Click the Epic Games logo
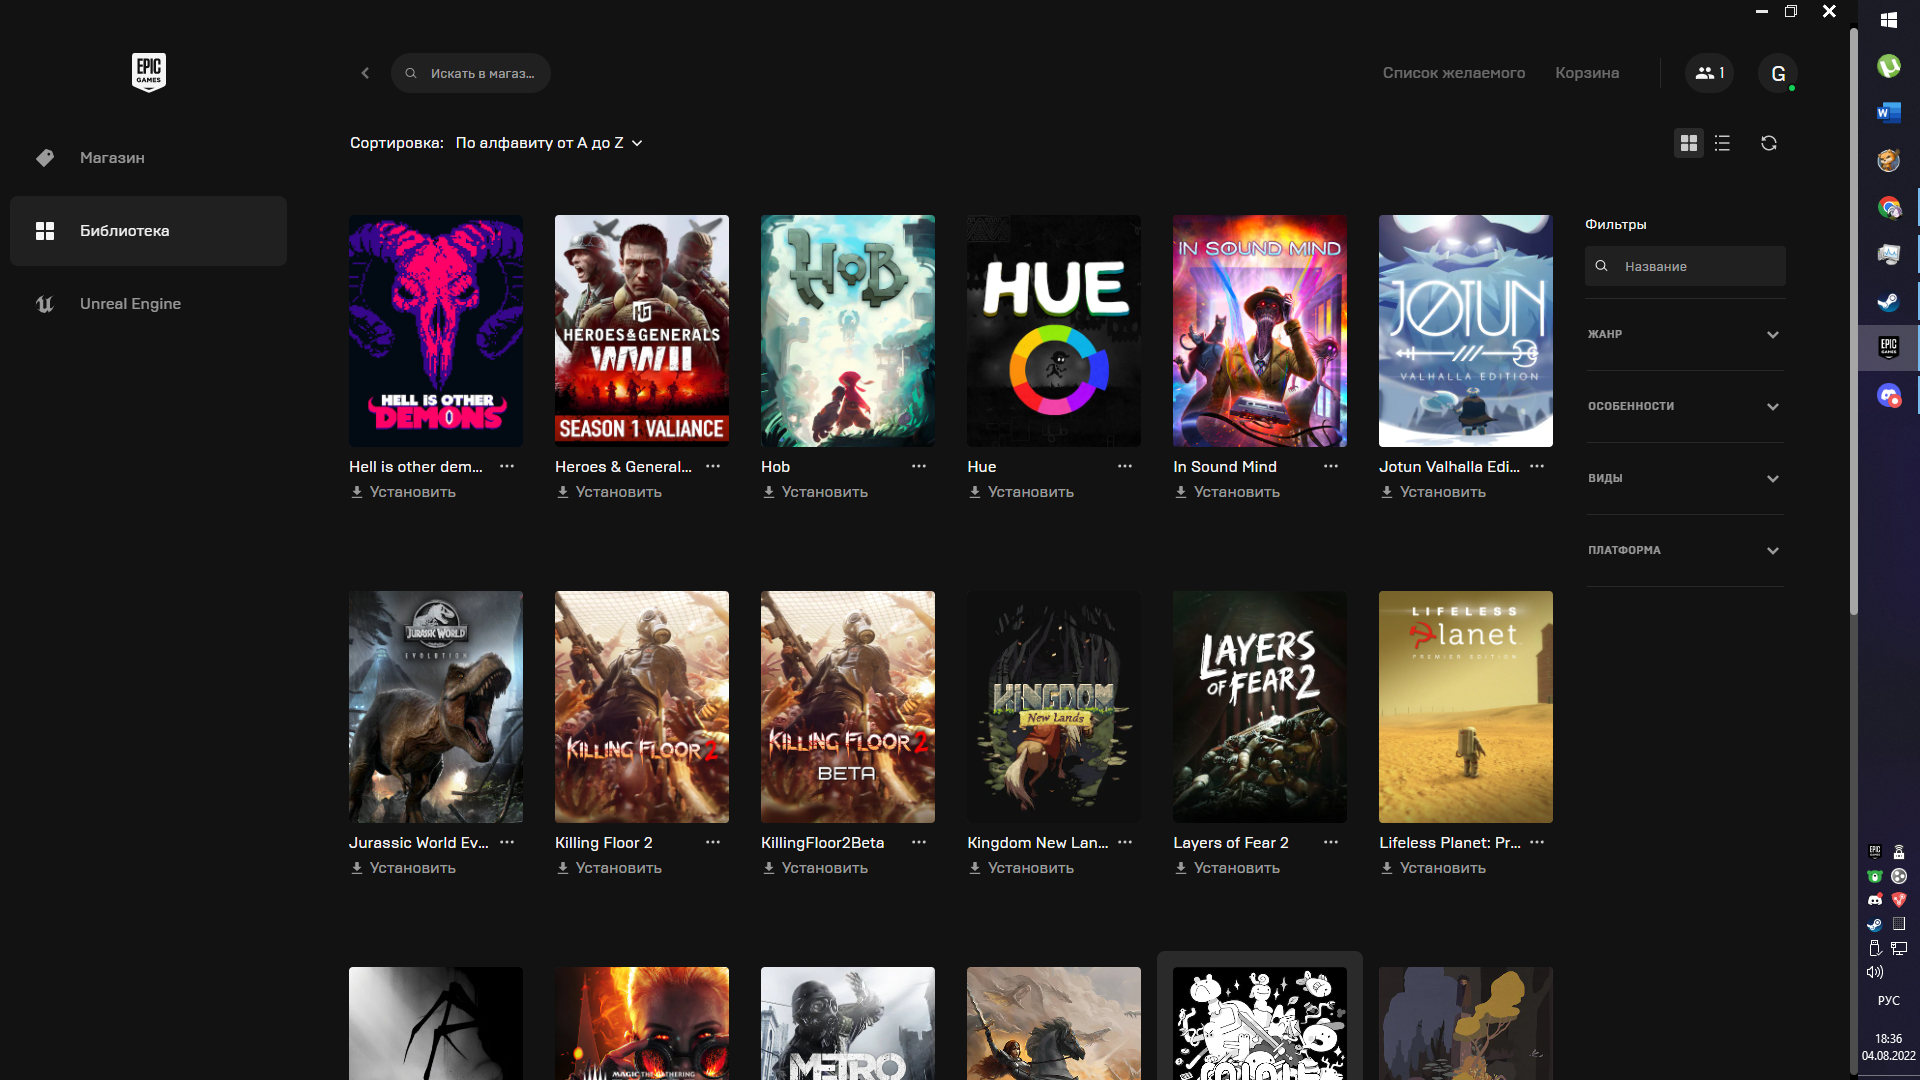 click(x=148, y=72)
